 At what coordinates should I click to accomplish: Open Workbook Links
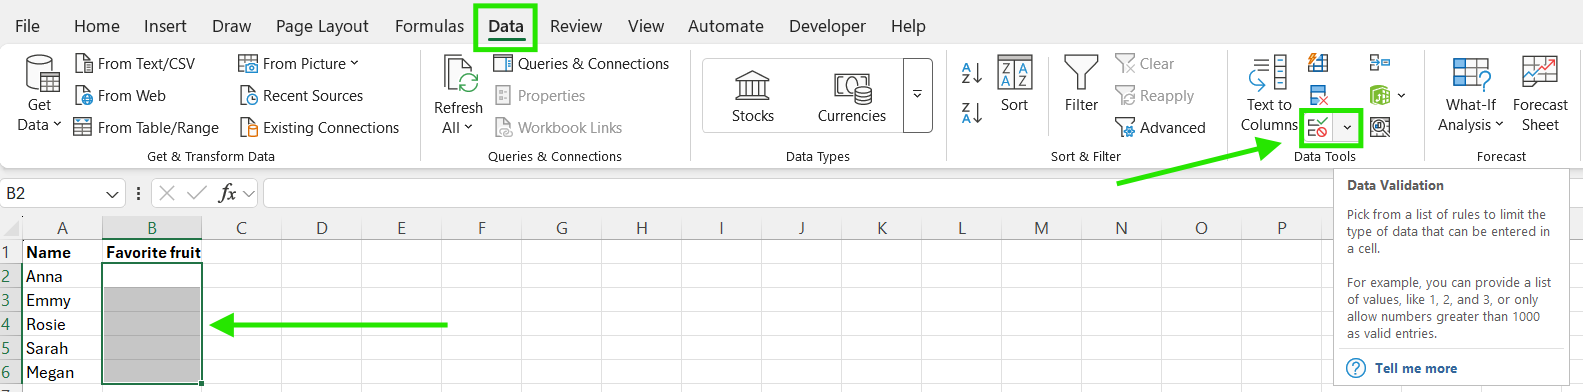click(x=558, y=127)
